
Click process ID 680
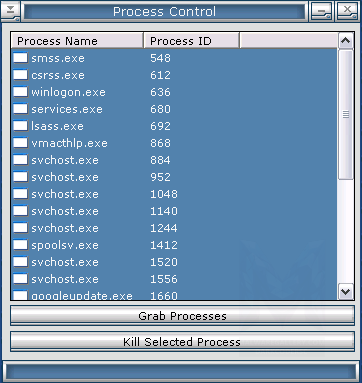[160, 109]
